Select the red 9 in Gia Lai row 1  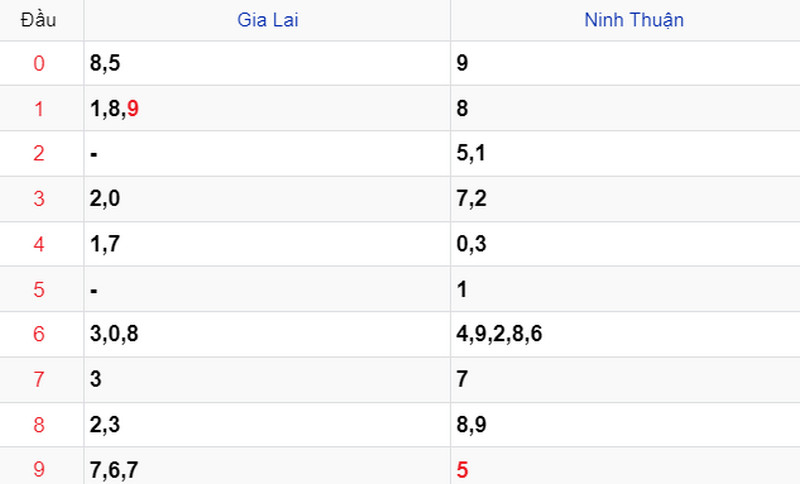tap(133, 108)
